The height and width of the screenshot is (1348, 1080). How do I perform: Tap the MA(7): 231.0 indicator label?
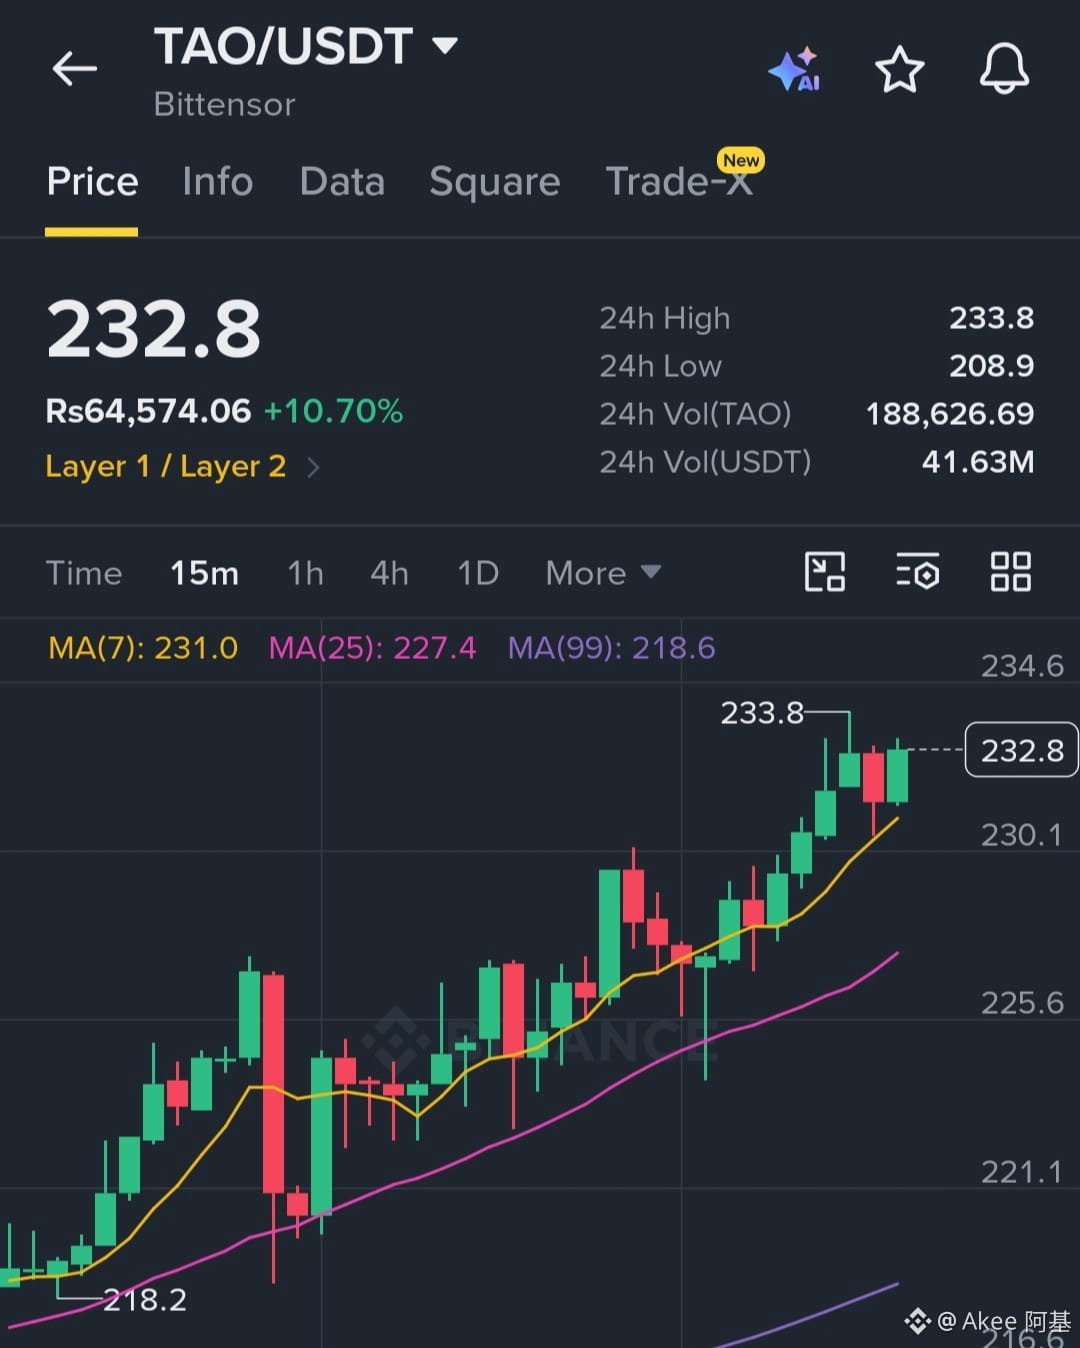click(143, 648)
